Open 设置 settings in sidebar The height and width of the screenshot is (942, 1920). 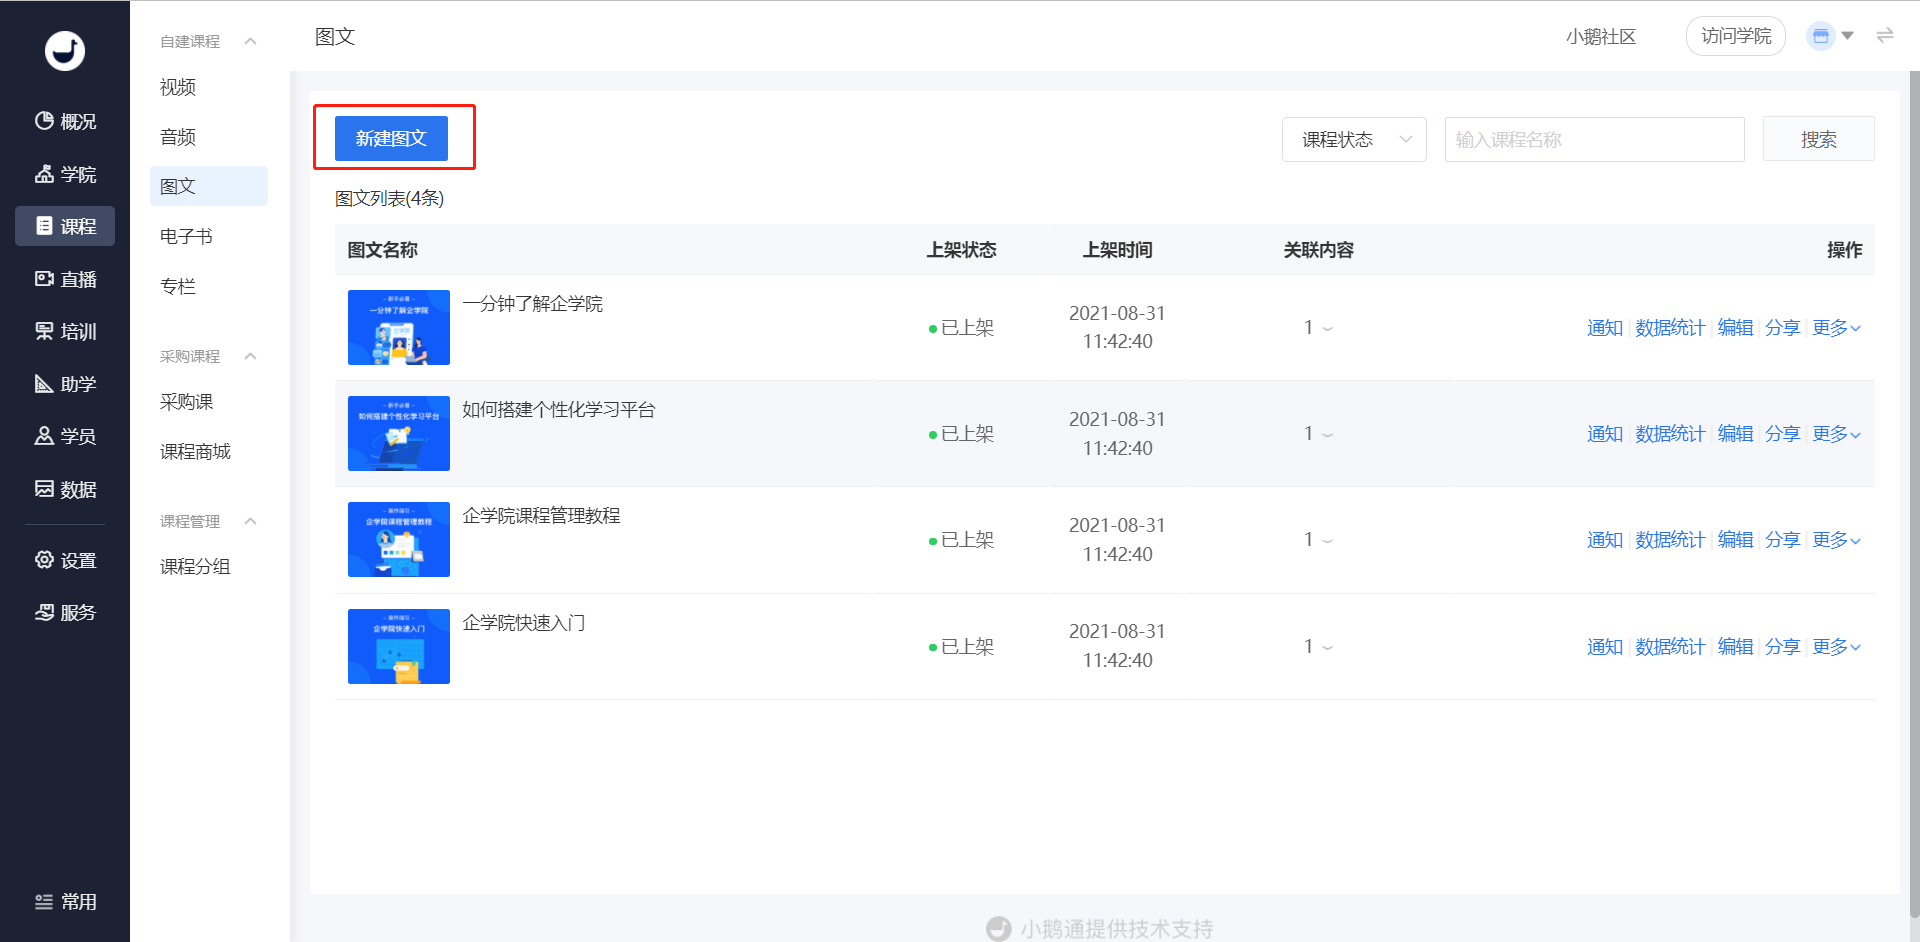65,560
